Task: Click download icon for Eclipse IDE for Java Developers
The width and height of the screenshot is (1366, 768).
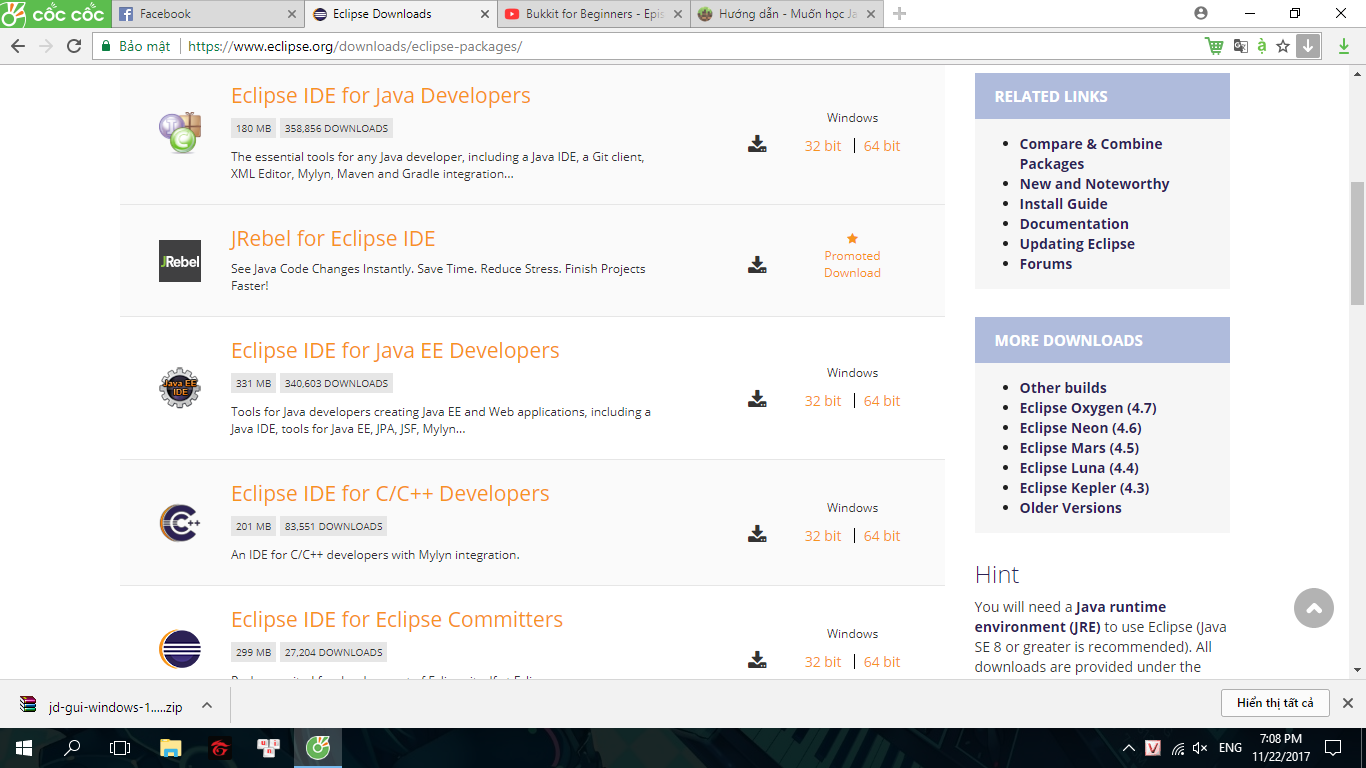Action: (757, 144)
